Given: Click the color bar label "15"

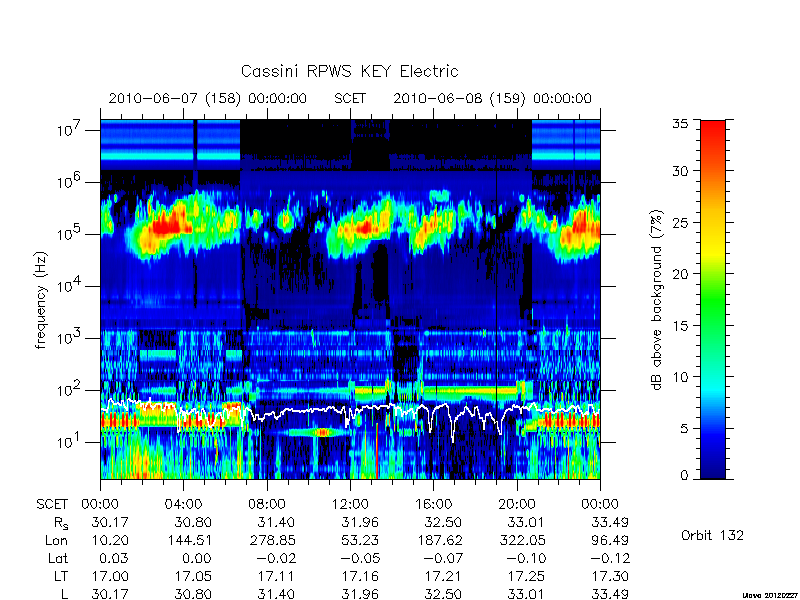Looking at the screenshot, I should (x=683, y=326).
